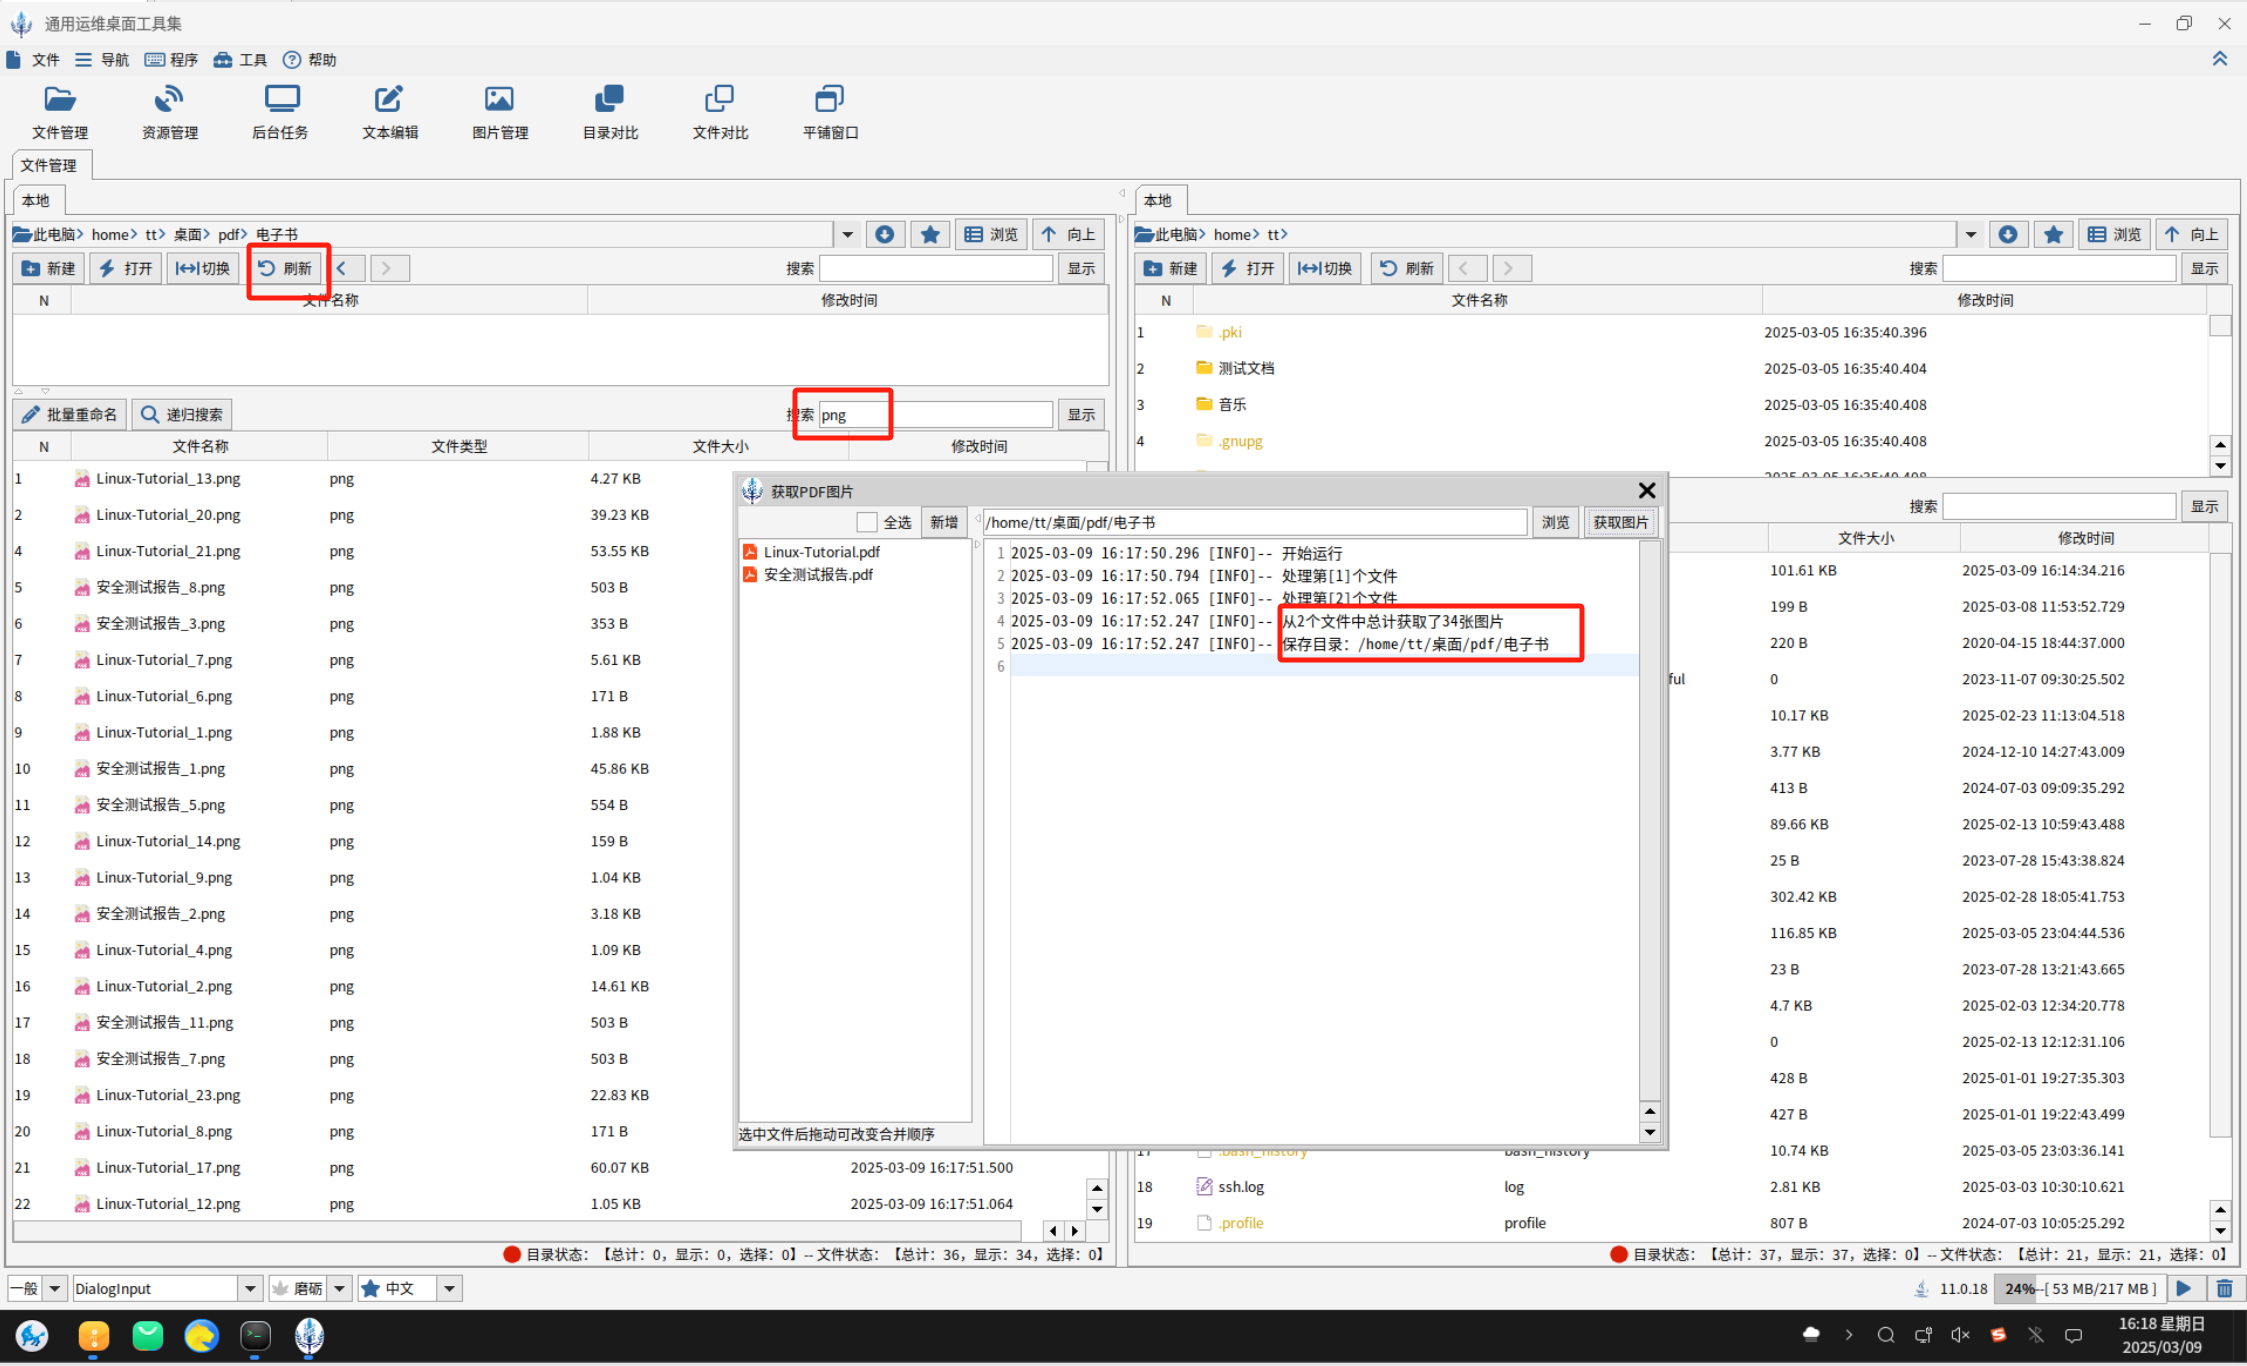2247x1366 pixels.
Task: Select Linux-Tutorial.pdf in the PDF dialog list
Action: [x=821, y=552]
